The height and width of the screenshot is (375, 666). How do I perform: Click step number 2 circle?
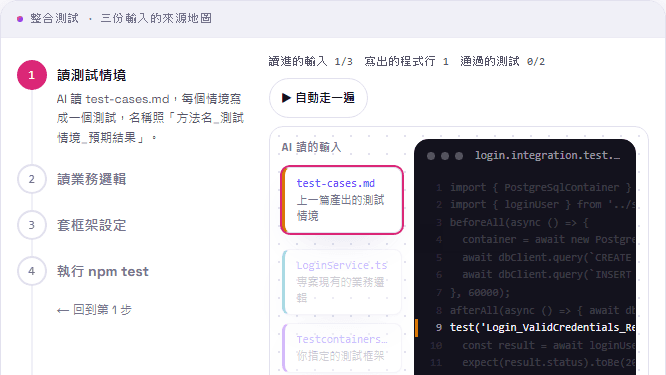[x=32, y=179]
